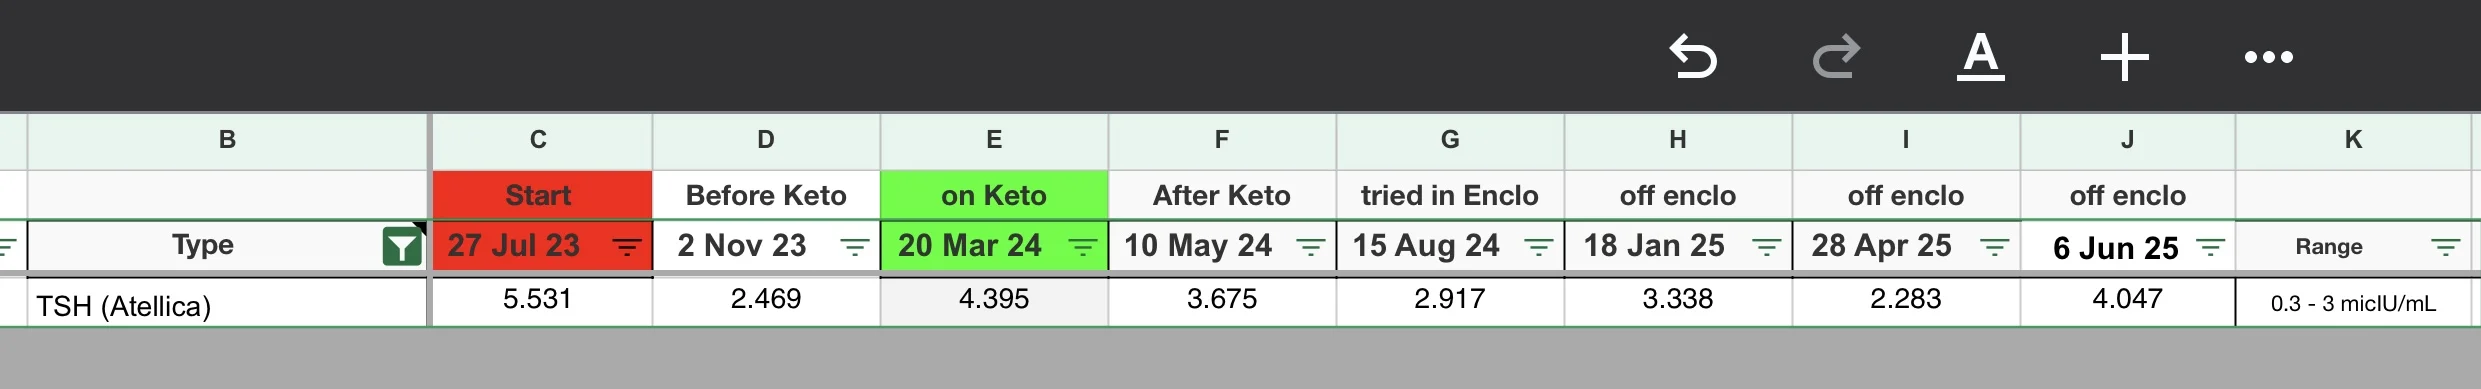
Task: Open filter menu for 20 Mar 24 column
Action: point(1082,246)
